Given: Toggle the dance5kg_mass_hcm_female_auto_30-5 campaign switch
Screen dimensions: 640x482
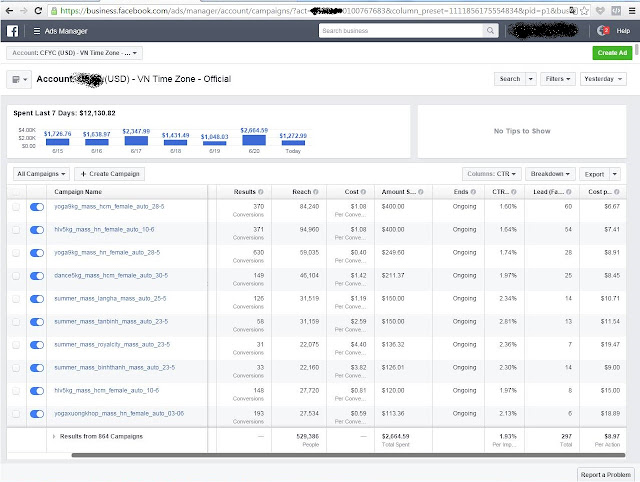Looking at the screenshot, I should pos(37,276).
